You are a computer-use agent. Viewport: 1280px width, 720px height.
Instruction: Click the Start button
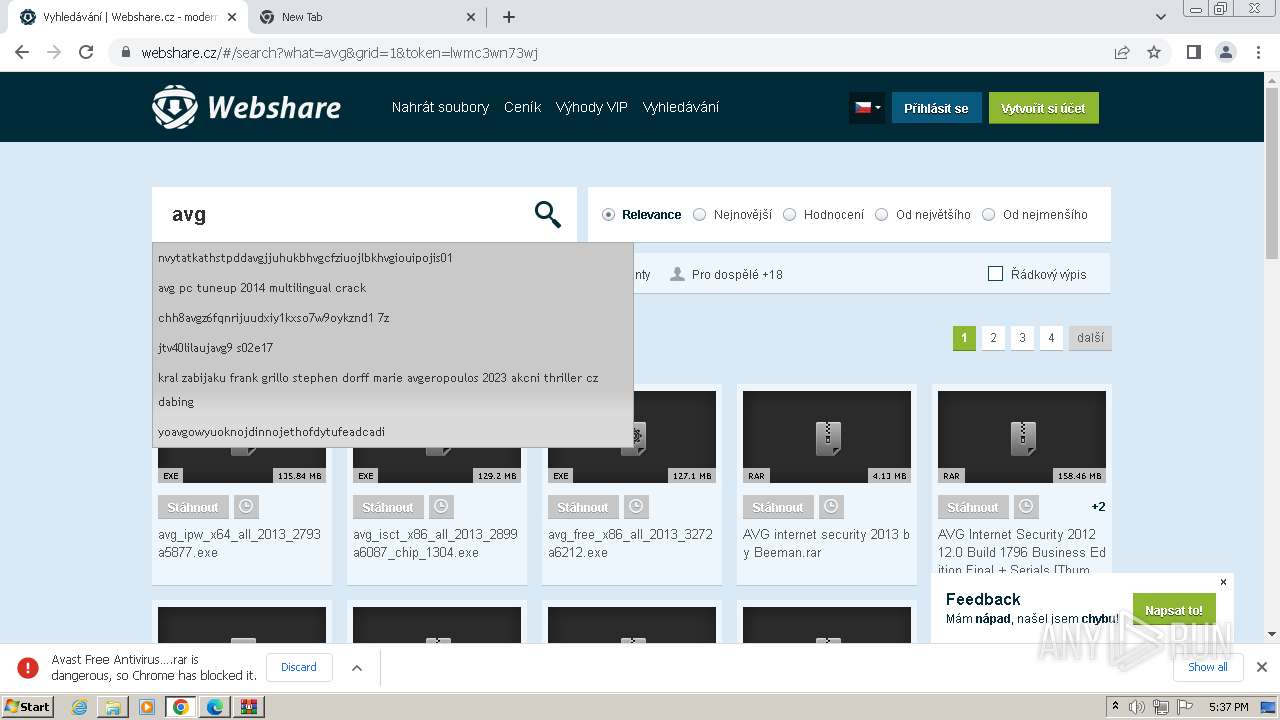(x=28, y=707)
